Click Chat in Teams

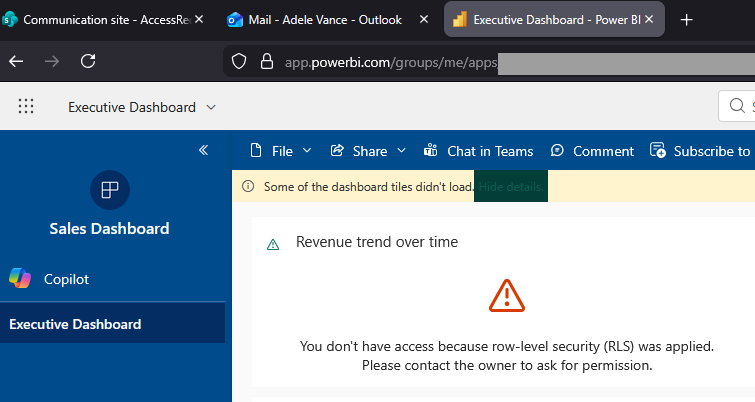(x=478, y=151)
